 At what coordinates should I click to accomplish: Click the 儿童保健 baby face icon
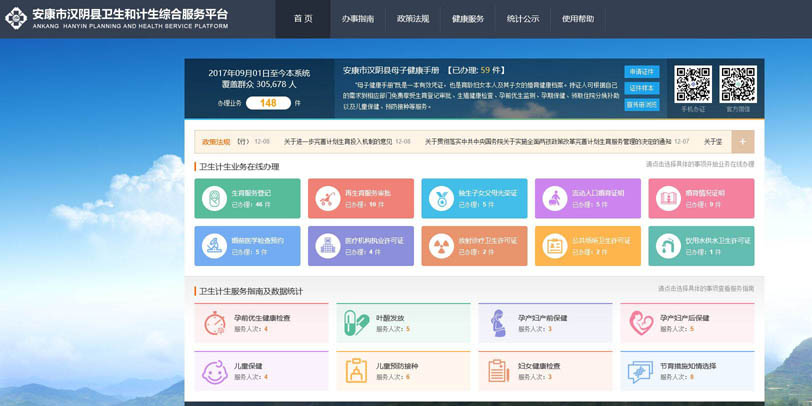214,371
